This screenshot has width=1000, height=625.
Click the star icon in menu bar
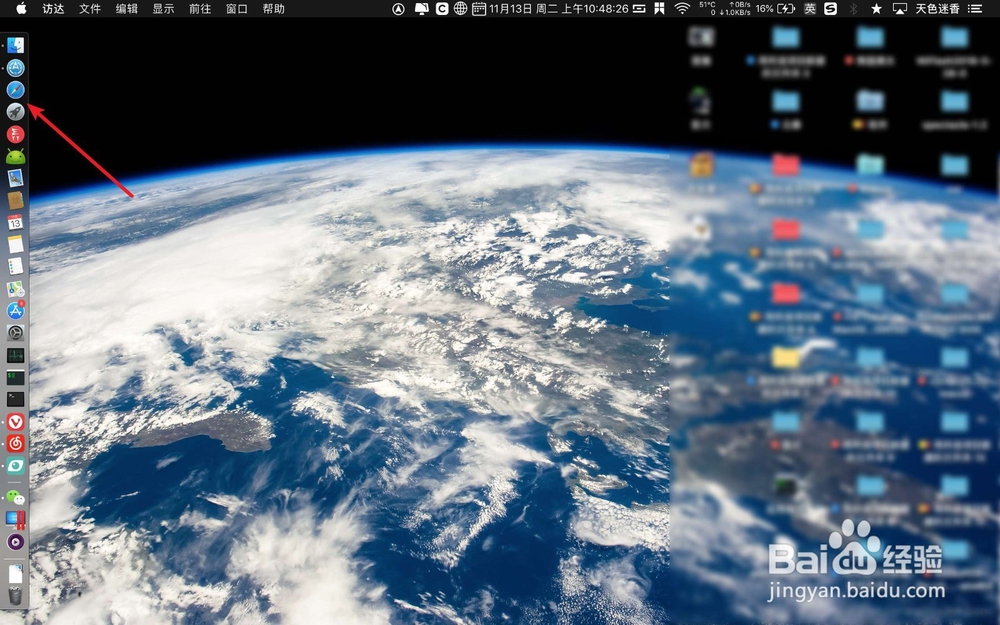point(876,9)
